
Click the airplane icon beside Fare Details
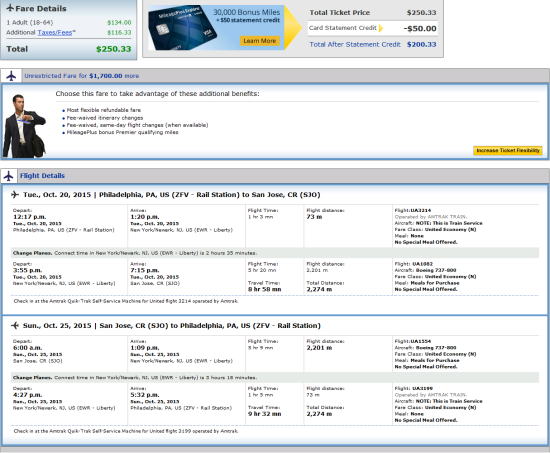[10, 8]
